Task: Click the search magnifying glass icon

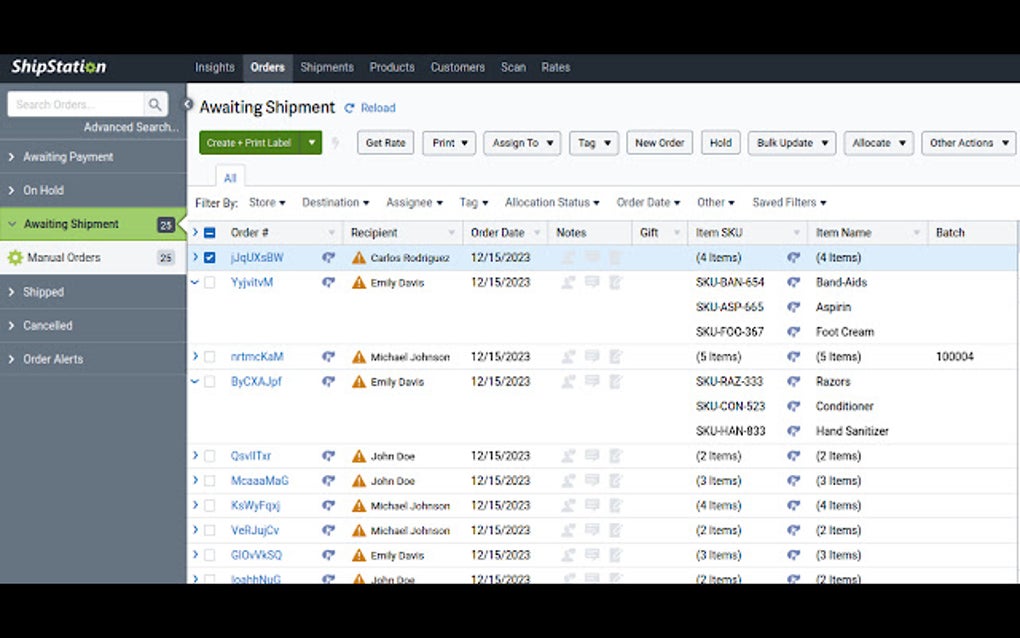Action: tap(156, 104)
